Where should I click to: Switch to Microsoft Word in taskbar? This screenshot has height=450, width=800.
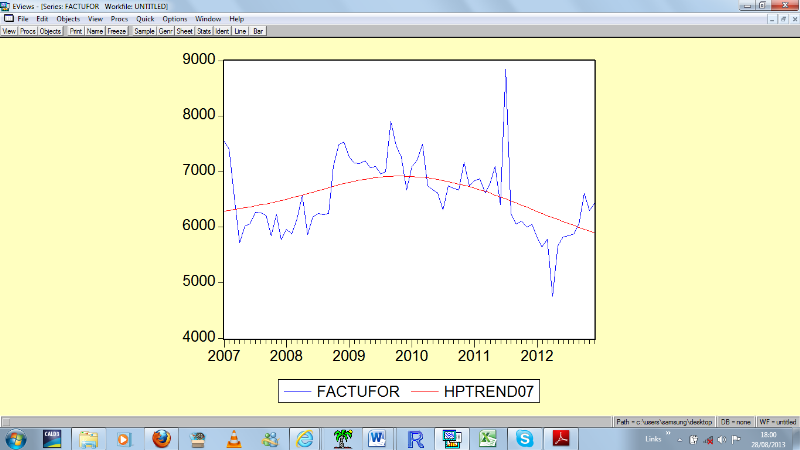378,439
